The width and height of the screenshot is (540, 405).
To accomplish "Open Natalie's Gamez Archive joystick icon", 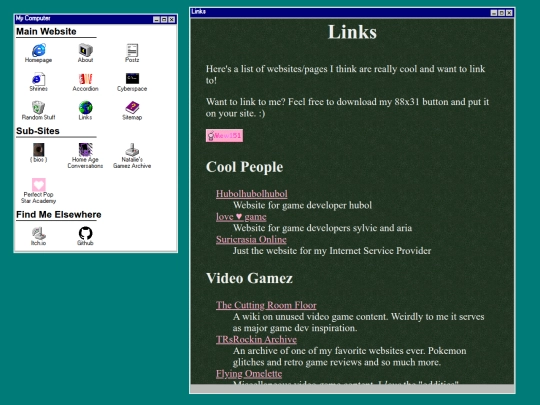I will 132,150.
